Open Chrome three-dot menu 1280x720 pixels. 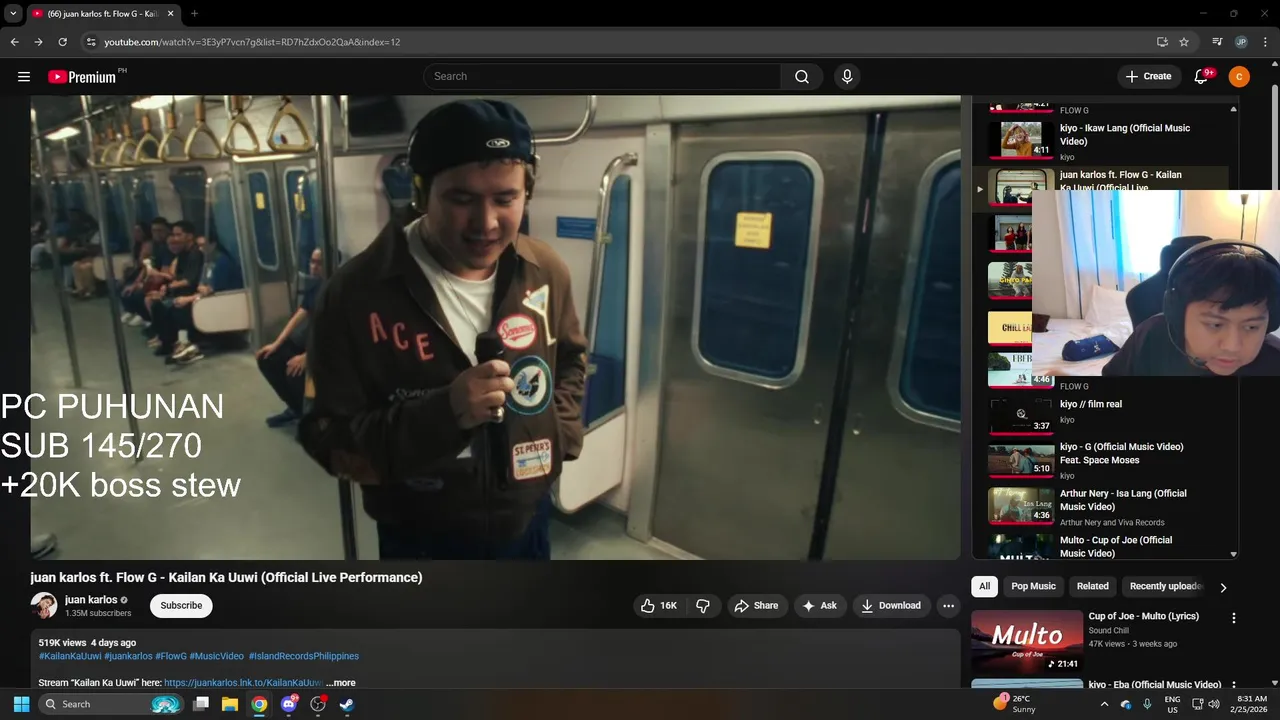tap(1265, 42)
